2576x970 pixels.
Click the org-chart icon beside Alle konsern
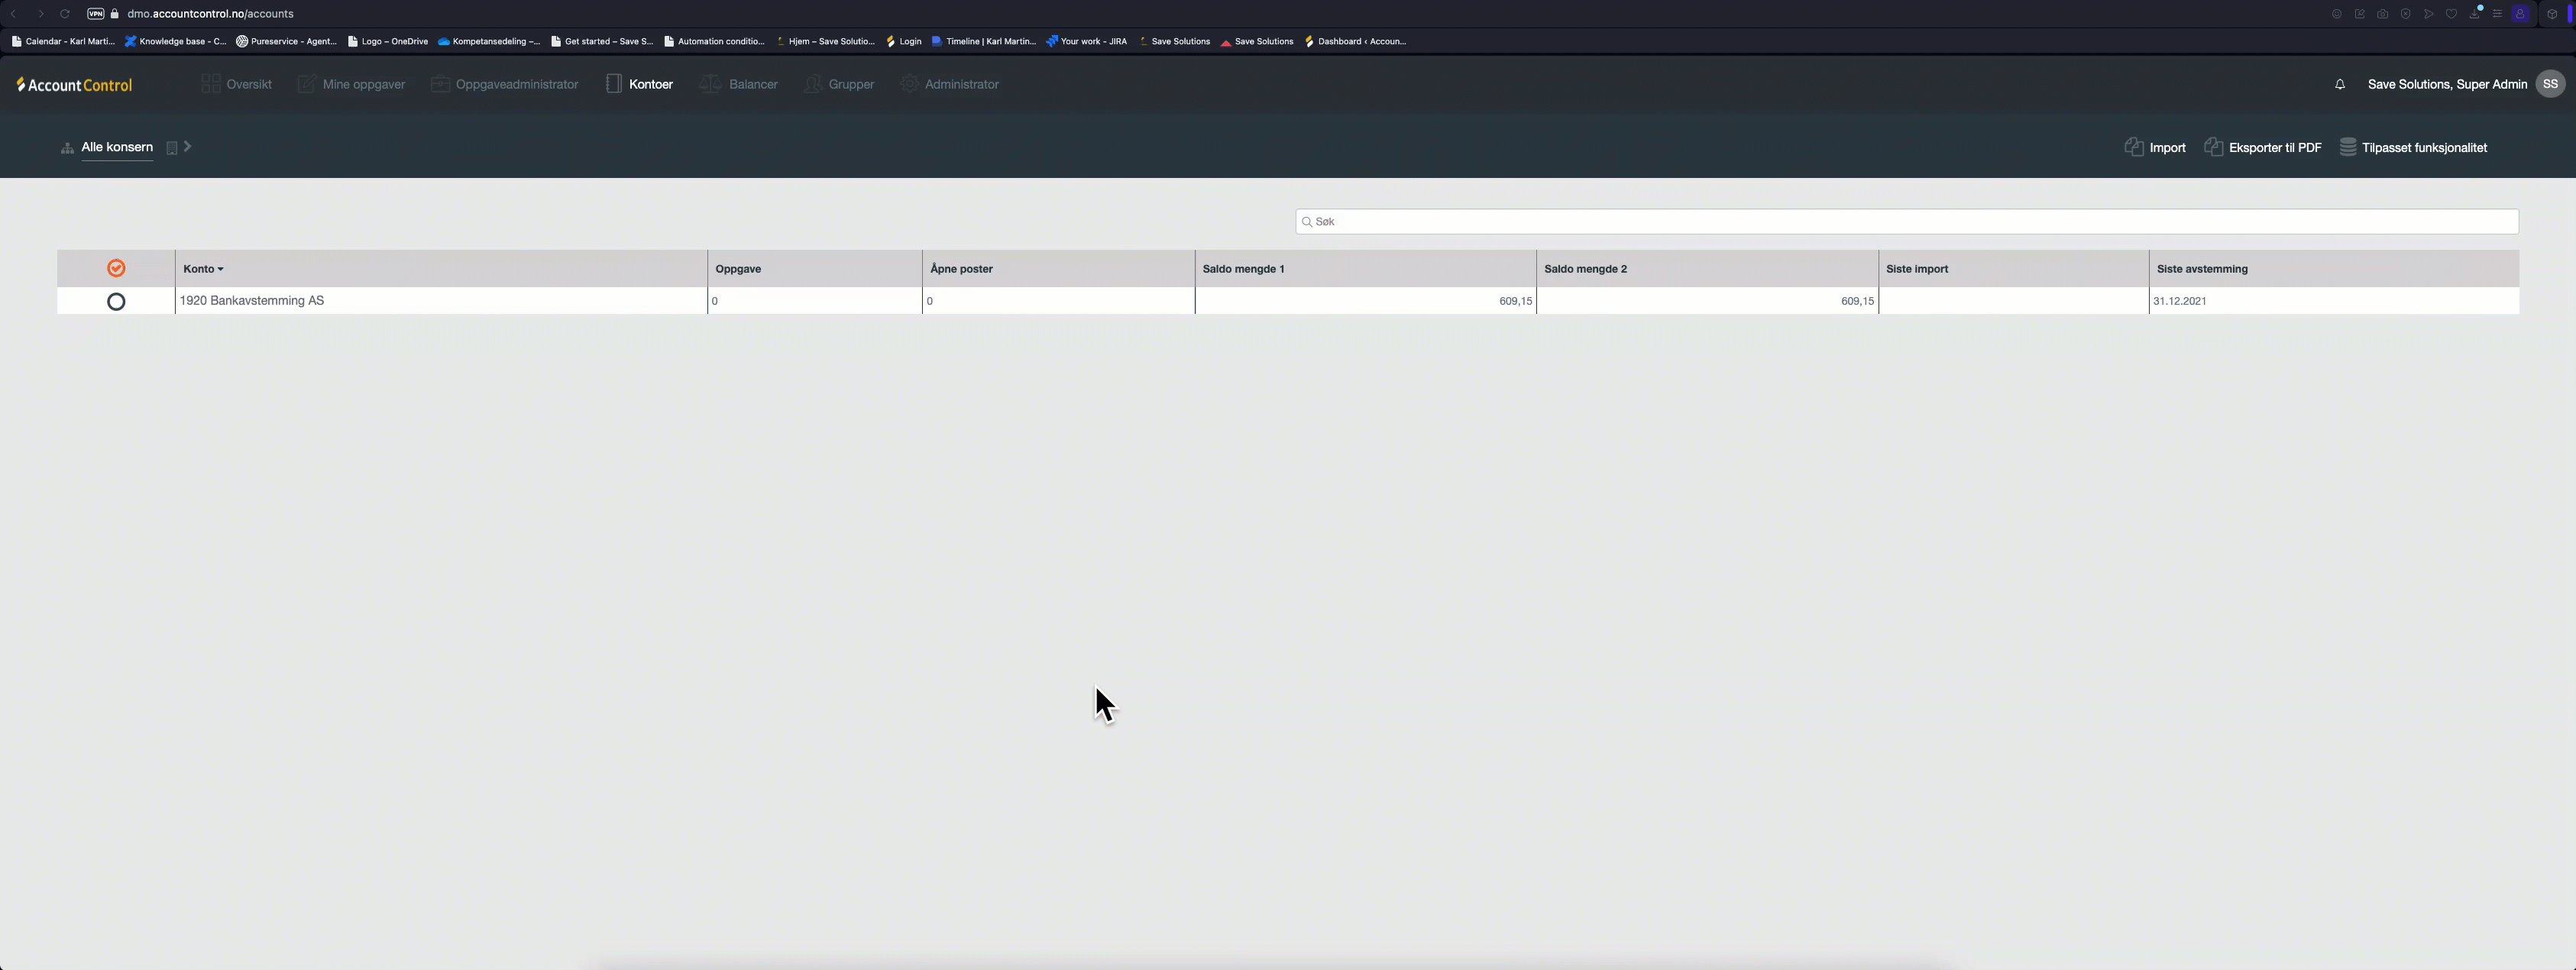(x=66, y=147)
